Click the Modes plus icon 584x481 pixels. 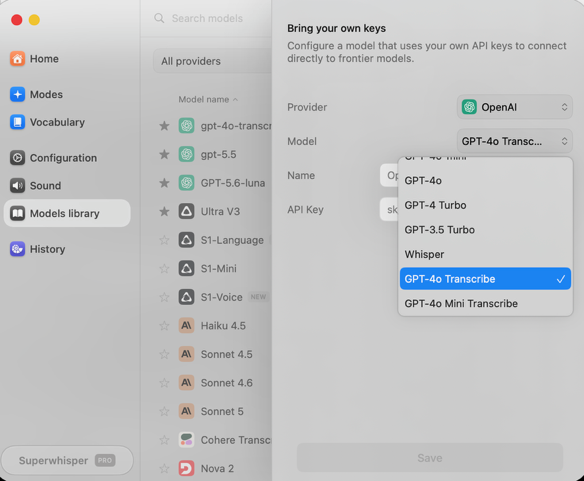pyautogui.click(x=18, y=94)
